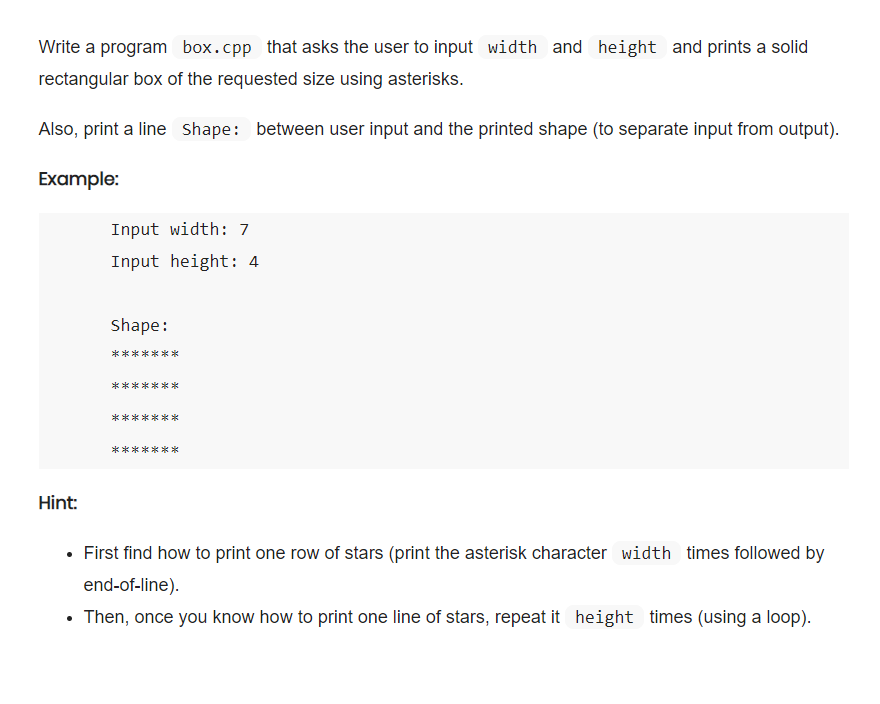
Task: Click the first row of asterisks
Action: [145, 355]
